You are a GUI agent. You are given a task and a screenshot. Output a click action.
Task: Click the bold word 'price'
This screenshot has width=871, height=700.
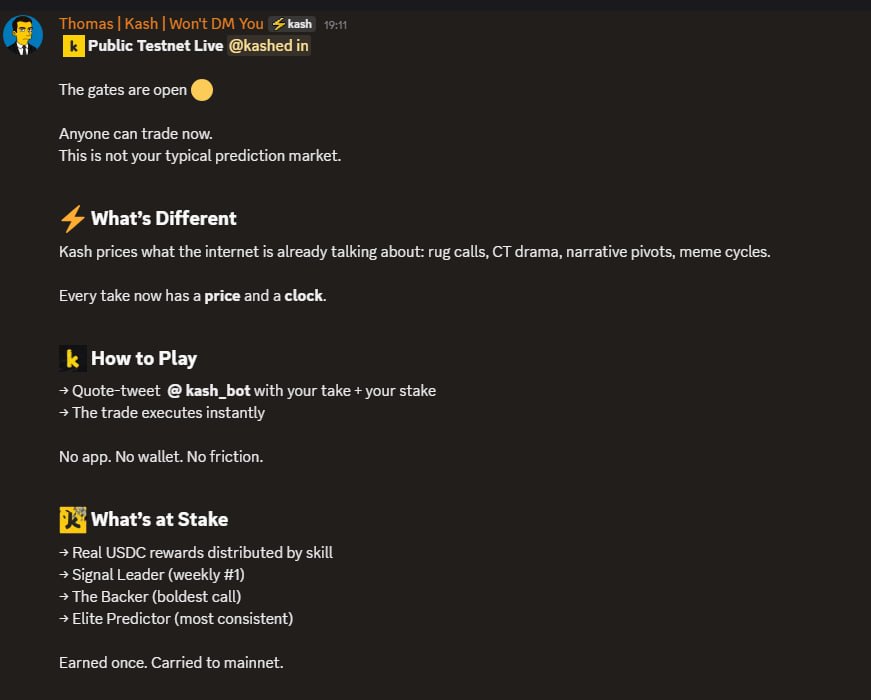(x=222, y=296)
